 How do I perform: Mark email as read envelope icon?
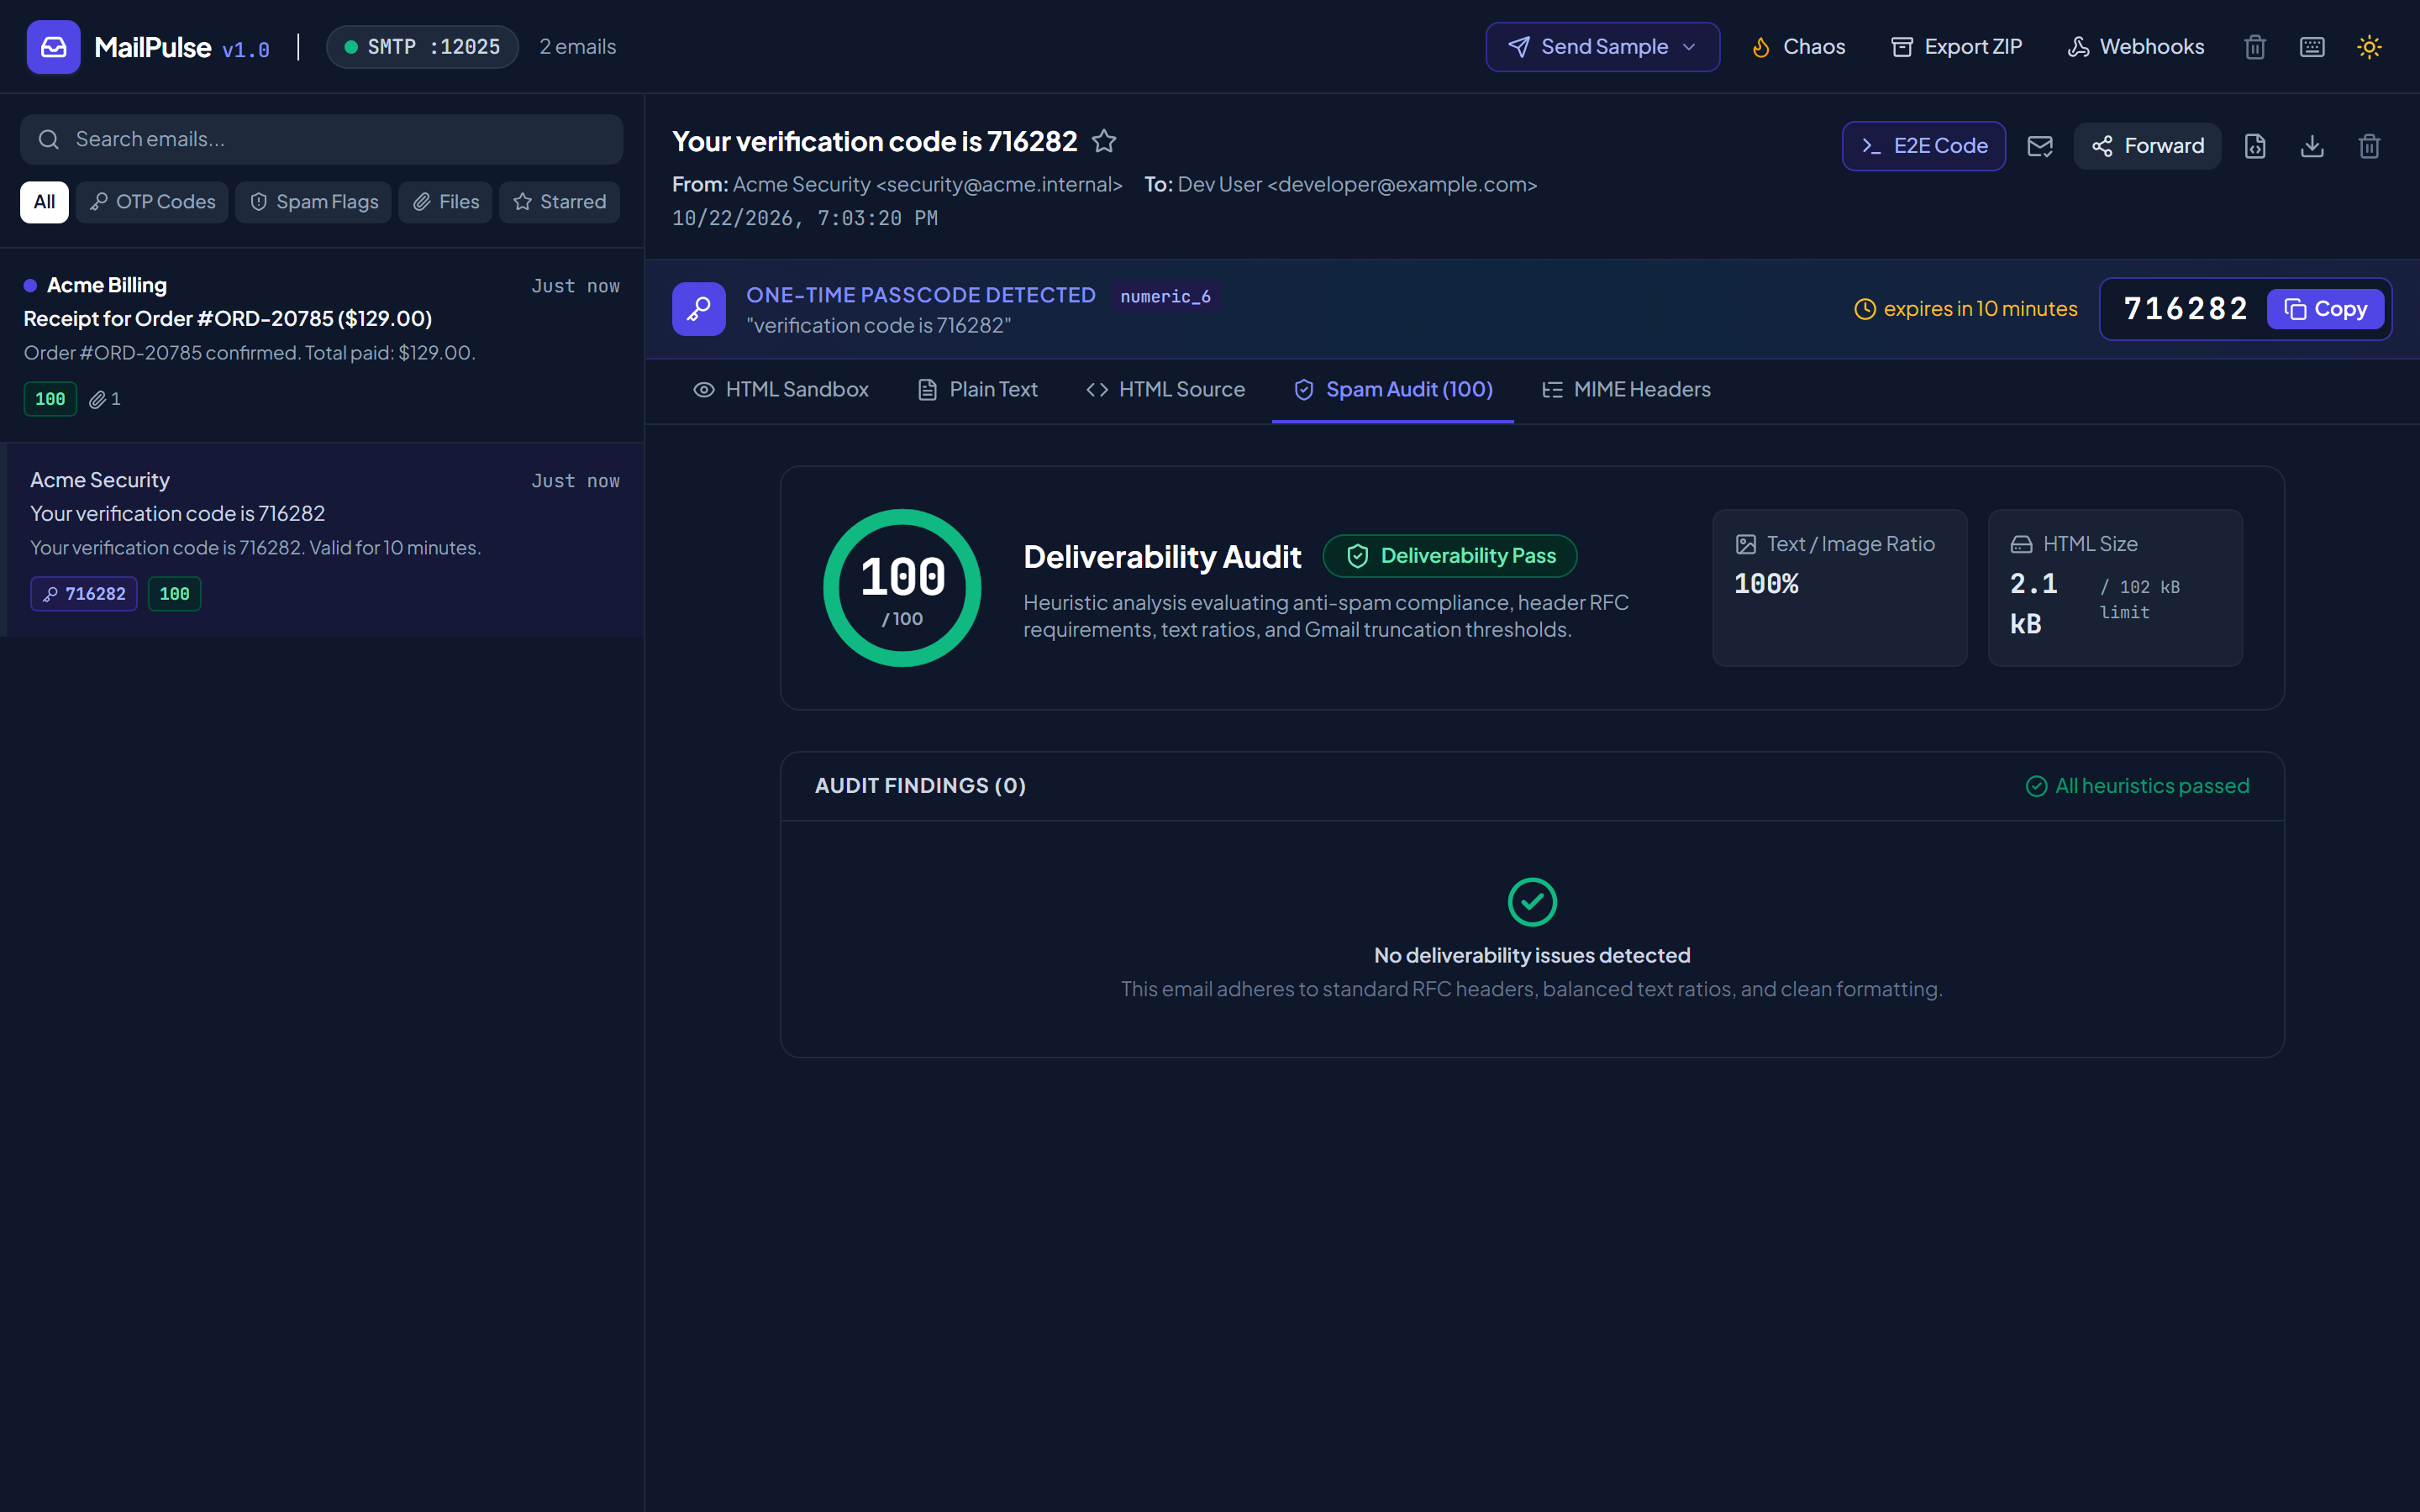[x=2039, y=146]
